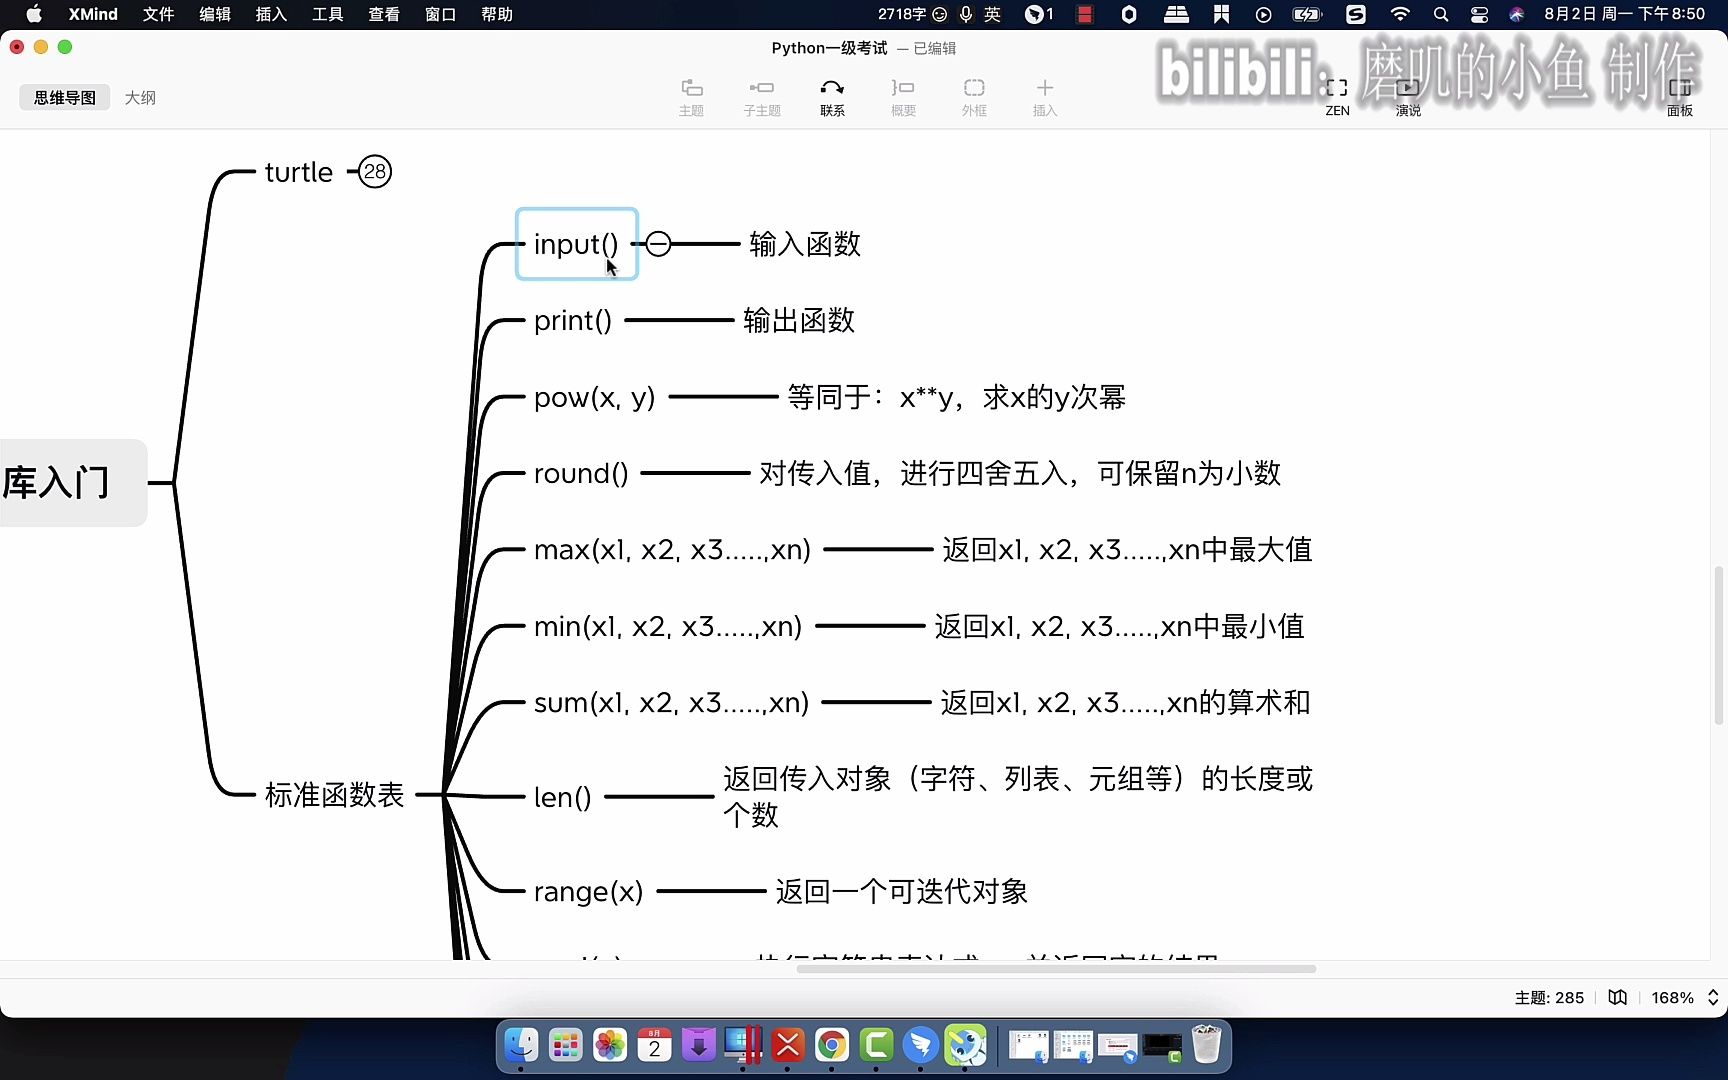Viewport: 1728px width, 1080px height.
Task: Switch to the 大纲 outline tab
Action: (x=140, y=97)
